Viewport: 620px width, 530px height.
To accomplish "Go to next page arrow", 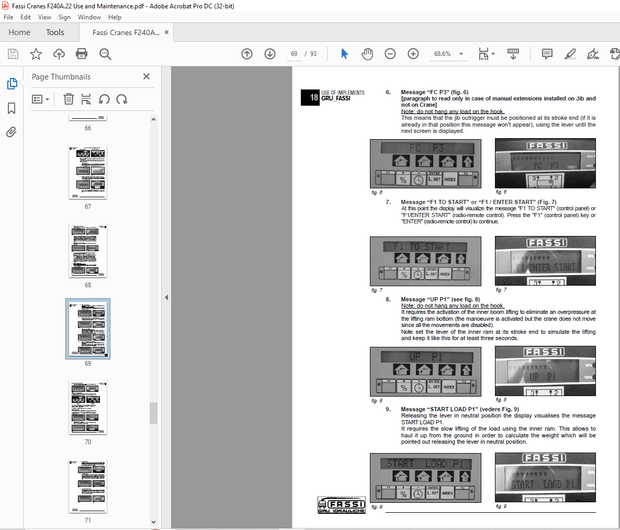I will pos(270,54).
